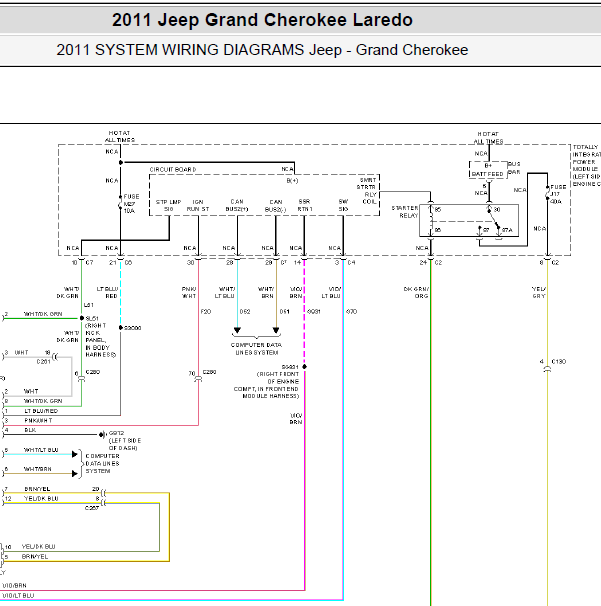The height and width of the screenshot is (606, 601).
Task: Select the "G912" ground label
Action: 117,433
